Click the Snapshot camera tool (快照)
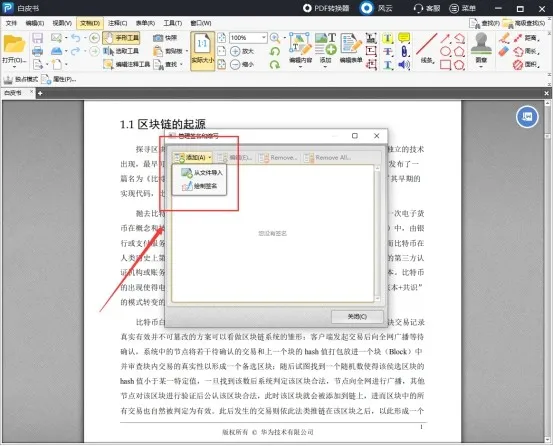 pyautogui.click(x=165, y=38)
